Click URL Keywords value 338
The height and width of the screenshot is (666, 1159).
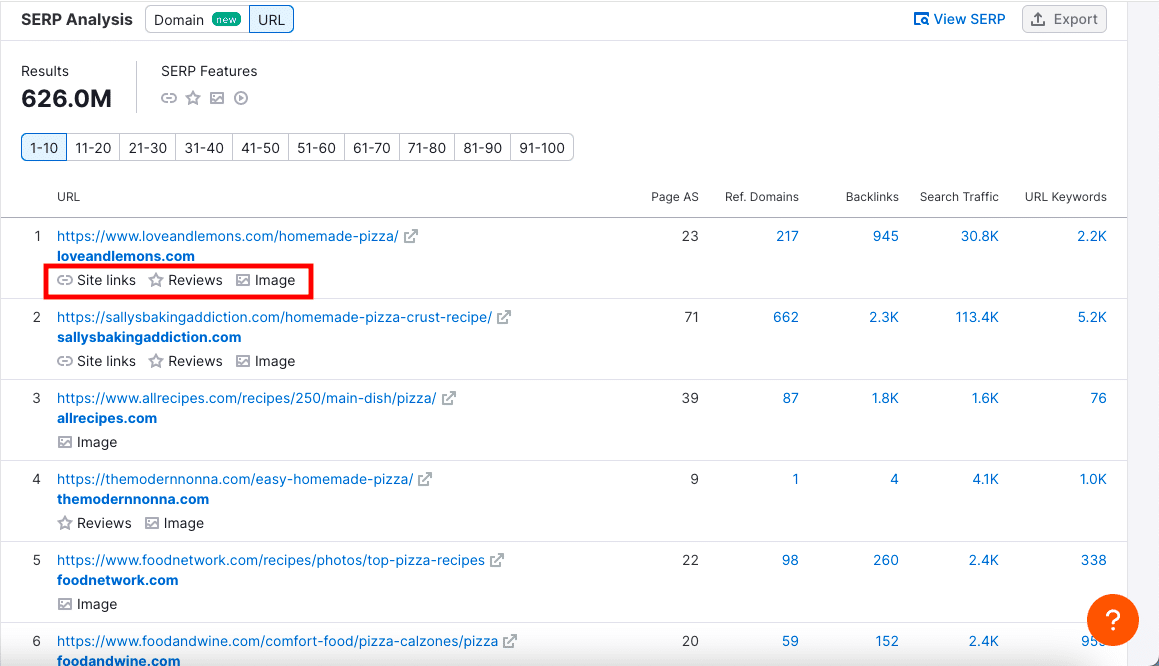1094,560
